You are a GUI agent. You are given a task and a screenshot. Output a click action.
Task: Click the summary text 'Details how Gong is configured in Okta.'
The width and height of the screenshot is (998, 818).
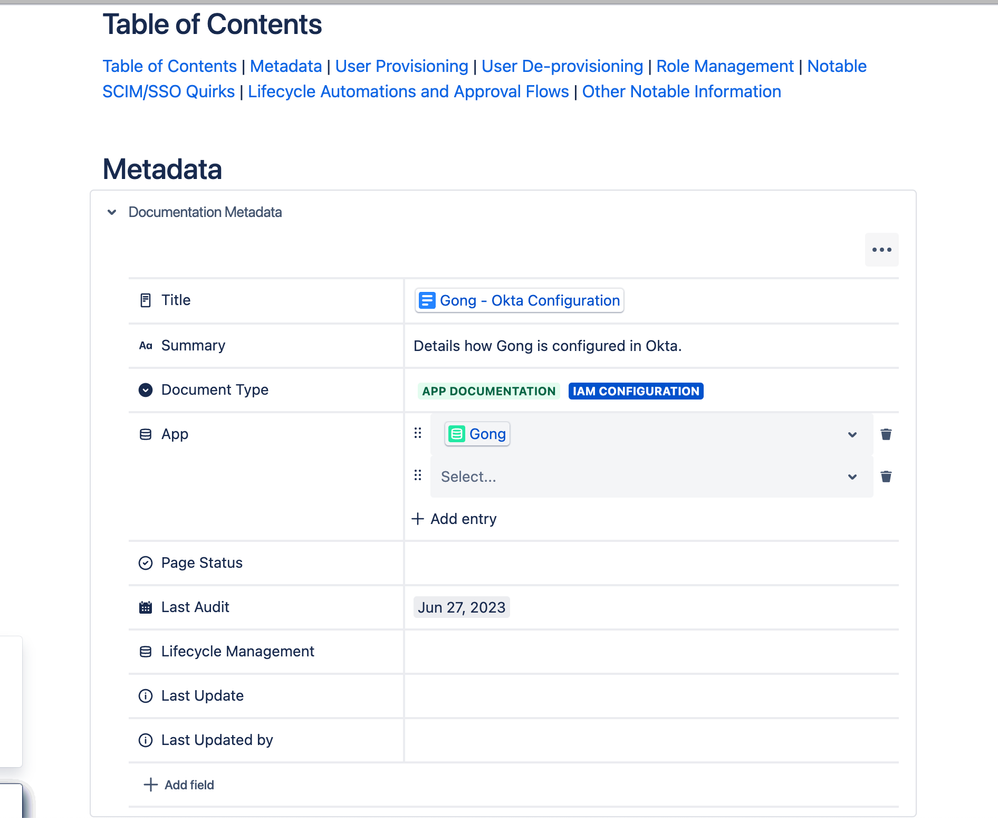(x=547, y=346)
